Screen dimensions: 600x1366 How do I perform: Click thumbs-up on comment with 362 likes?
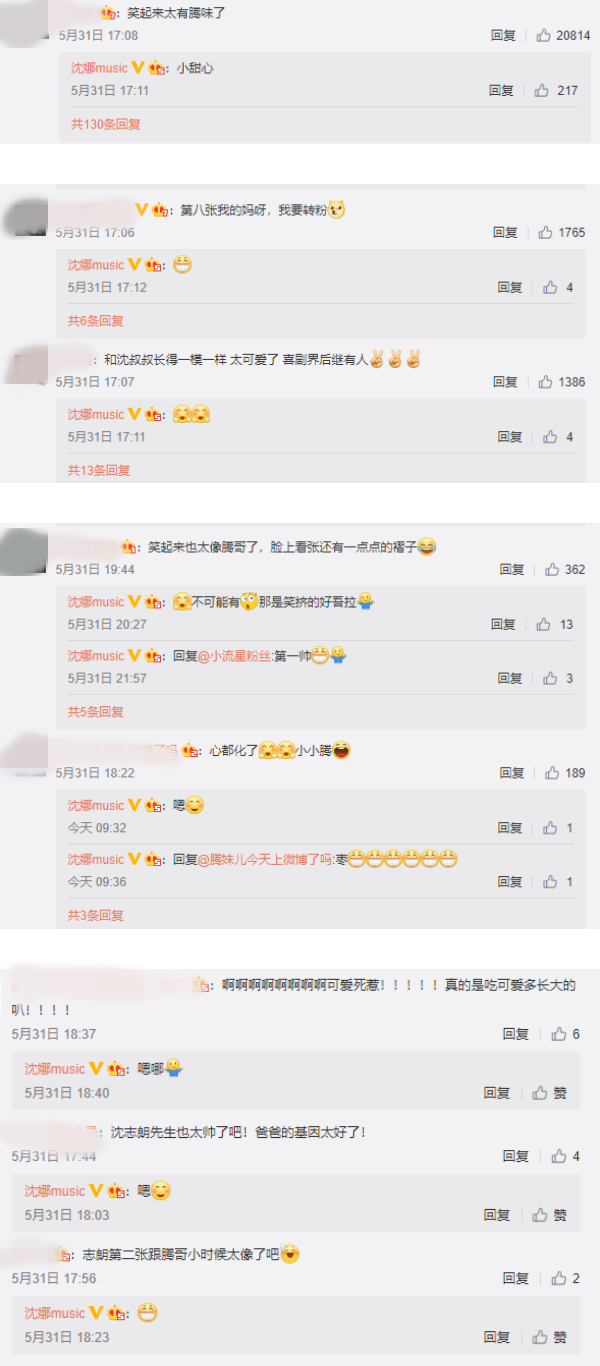point(552,569)
